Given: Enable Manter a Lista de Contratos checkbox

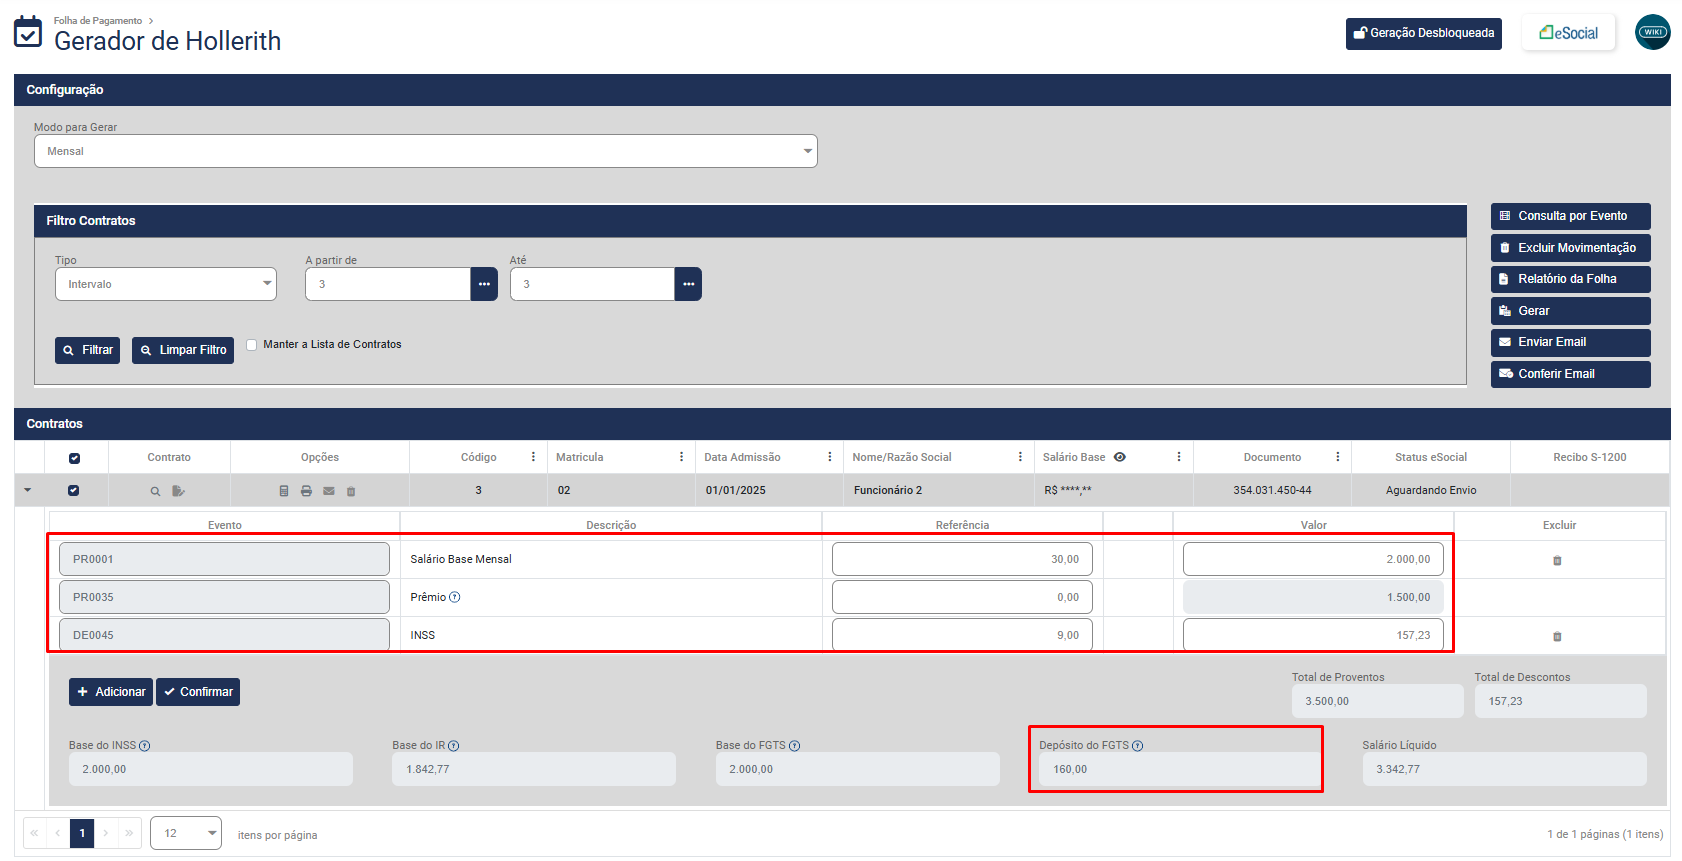Looking at the screenshot, I should tap(252, 345).
